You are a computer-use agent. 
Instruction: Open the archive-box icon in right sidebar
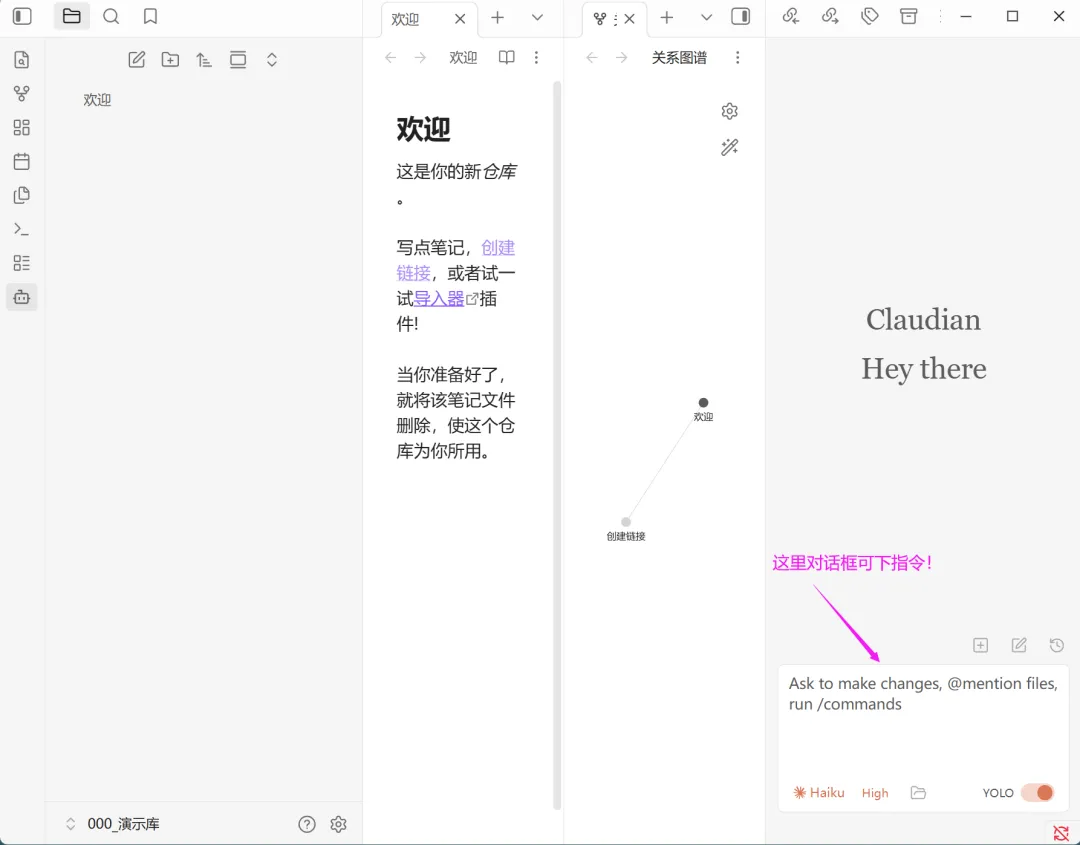pos(908,16)
